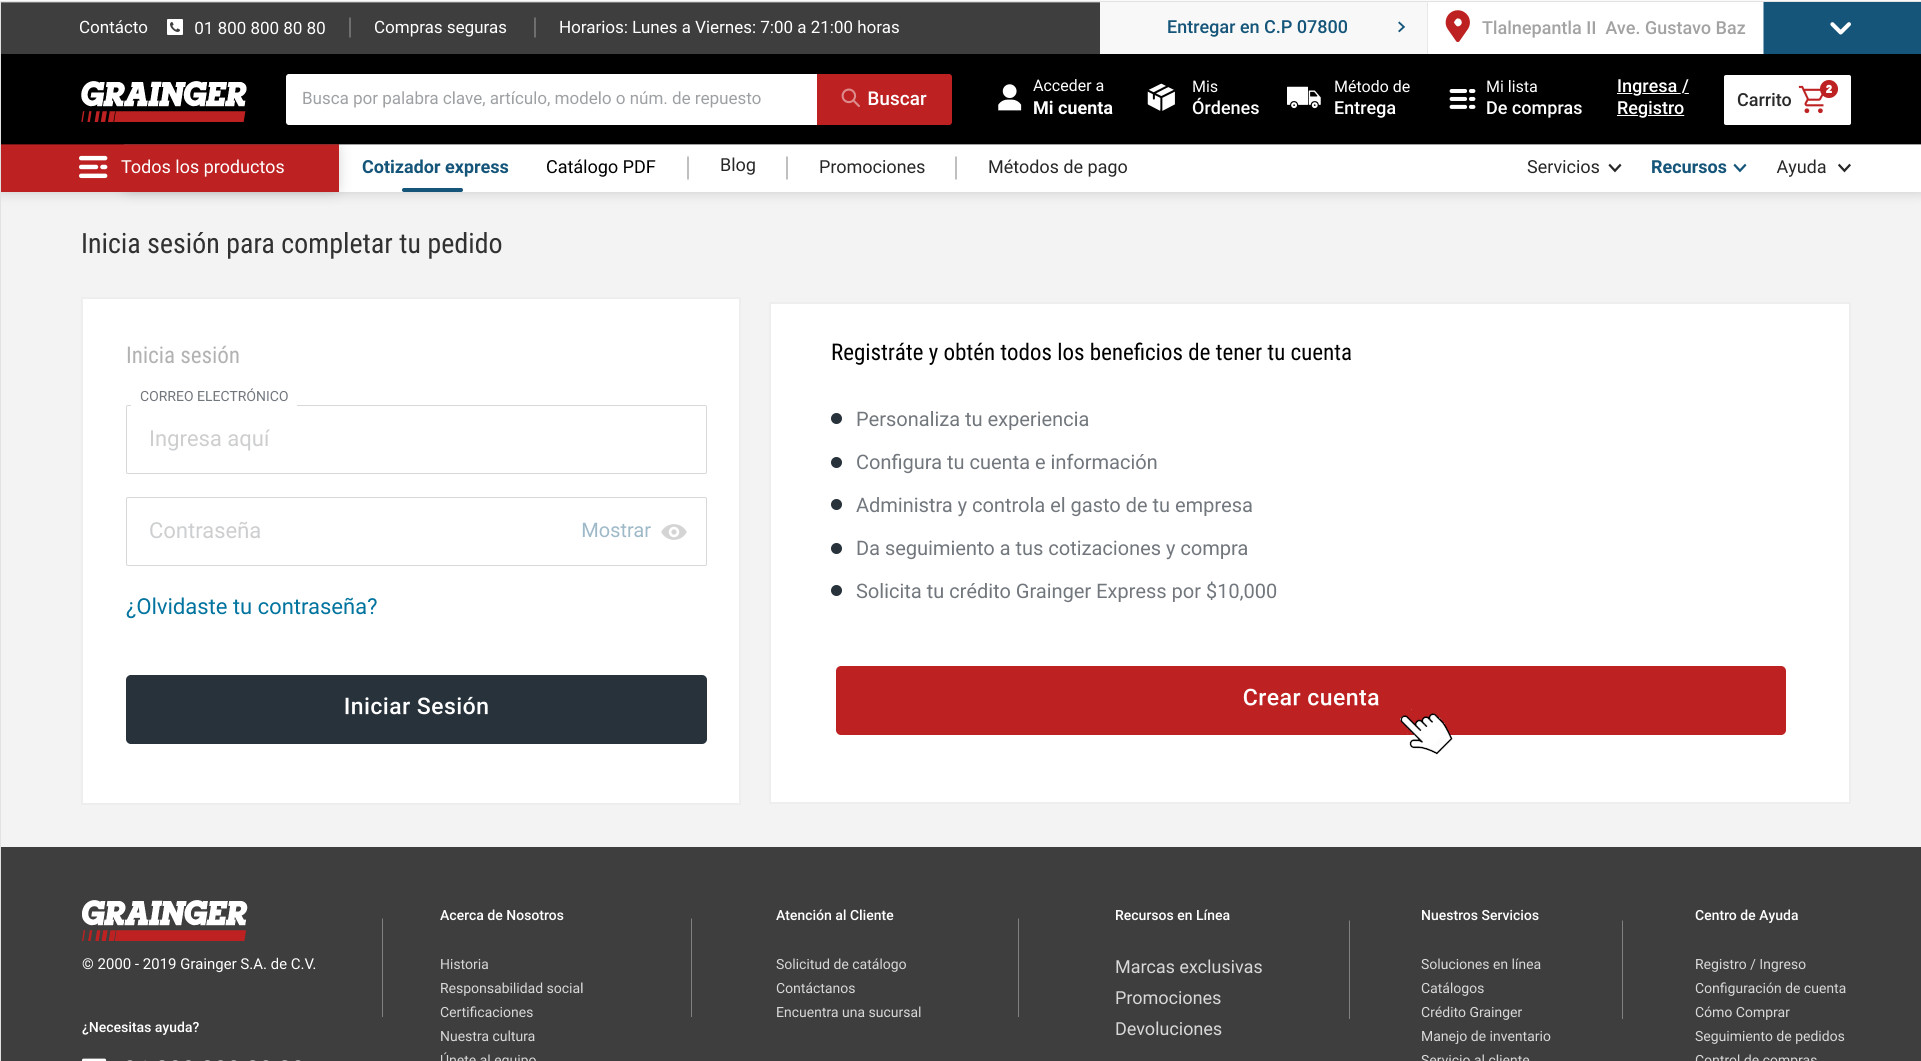Expand the blue store selector dropdown
The width and height of the screenshot is (1921, 1061).
click(x=1841, y=27)
